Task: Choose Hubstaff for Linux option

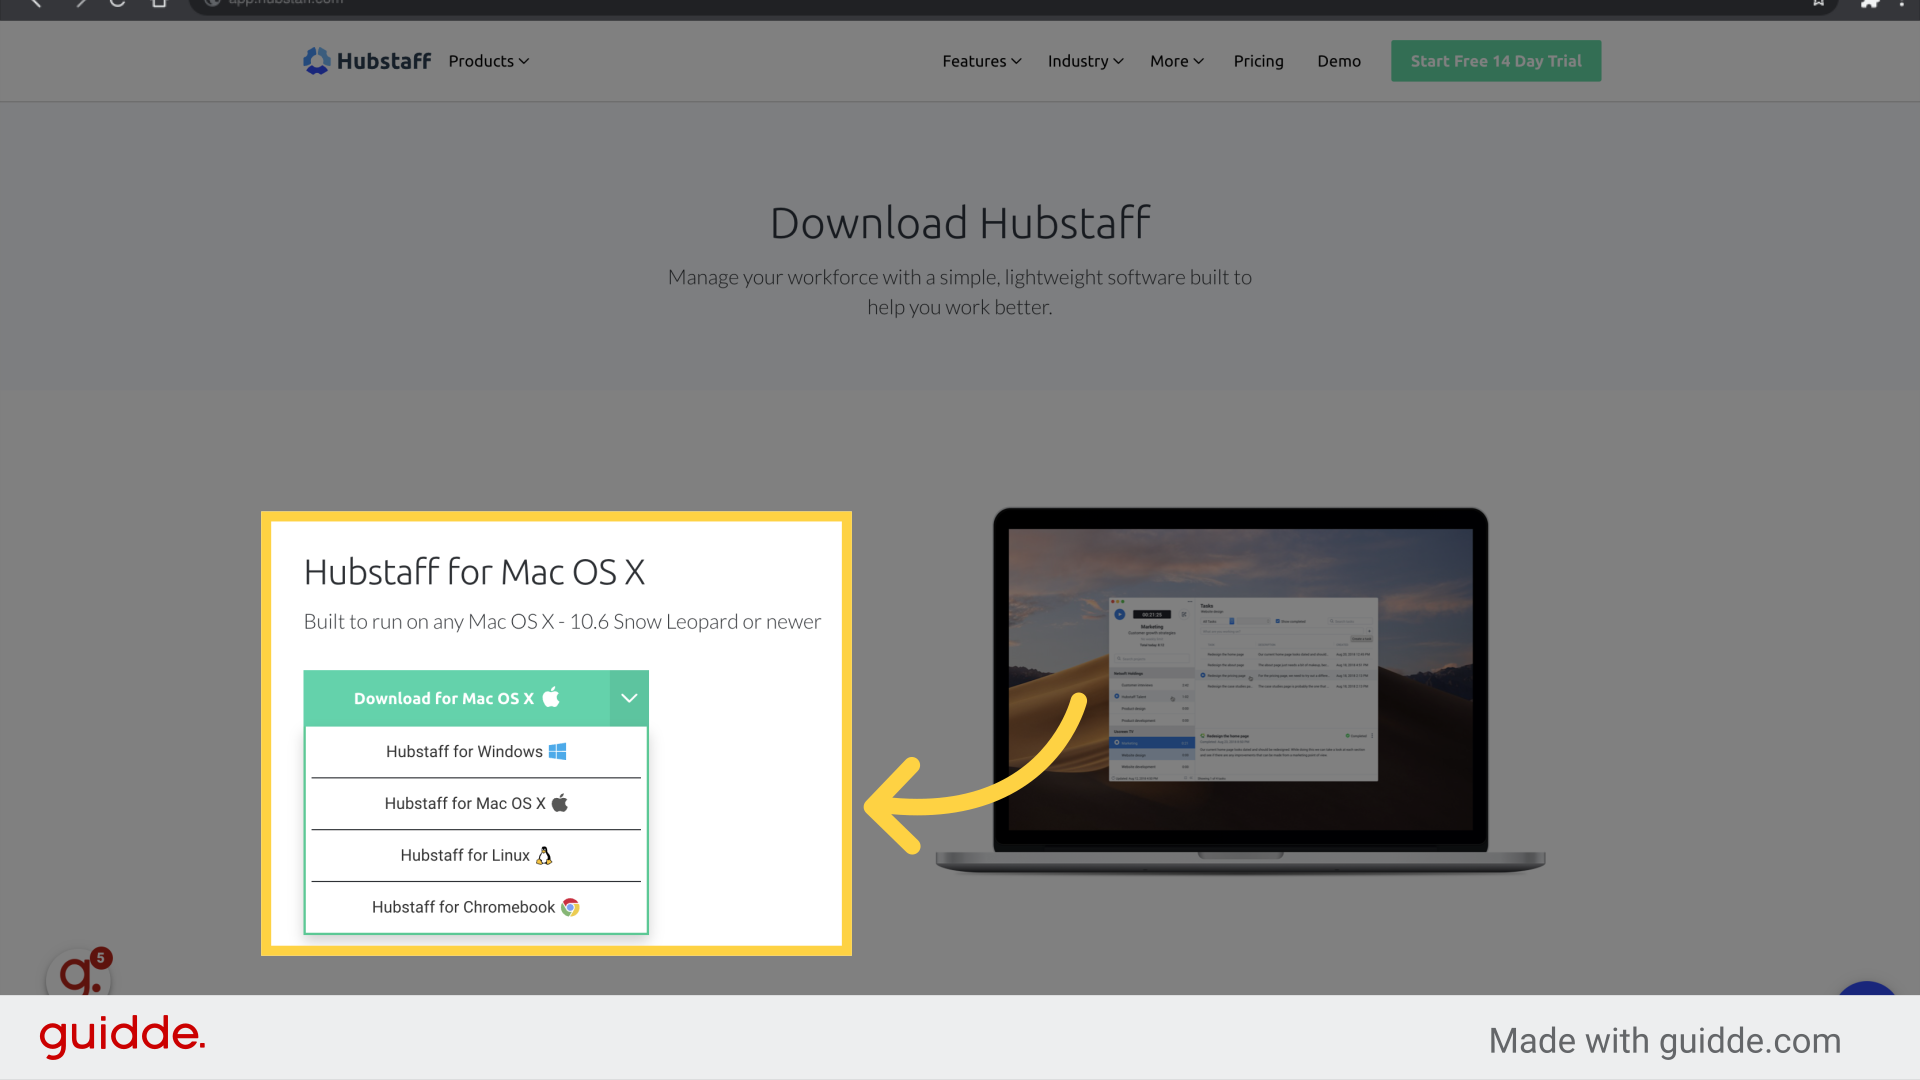Action: (x=476, y=856)
